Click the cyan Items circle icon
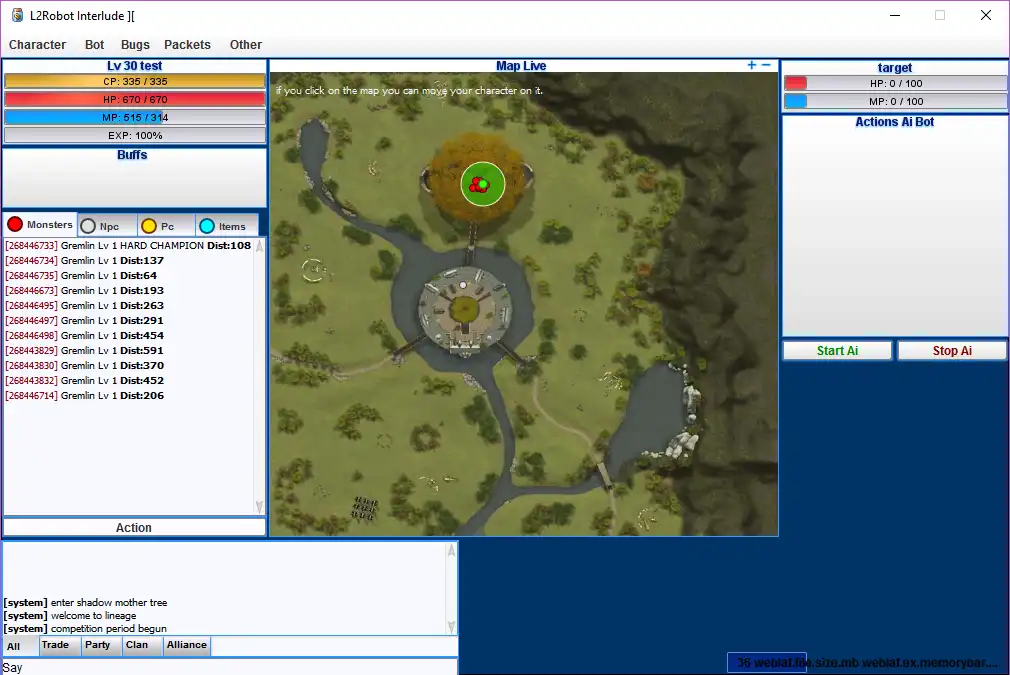Image resolution: width=1010 pixels, height=675 pixels. [x=207, y=226]
